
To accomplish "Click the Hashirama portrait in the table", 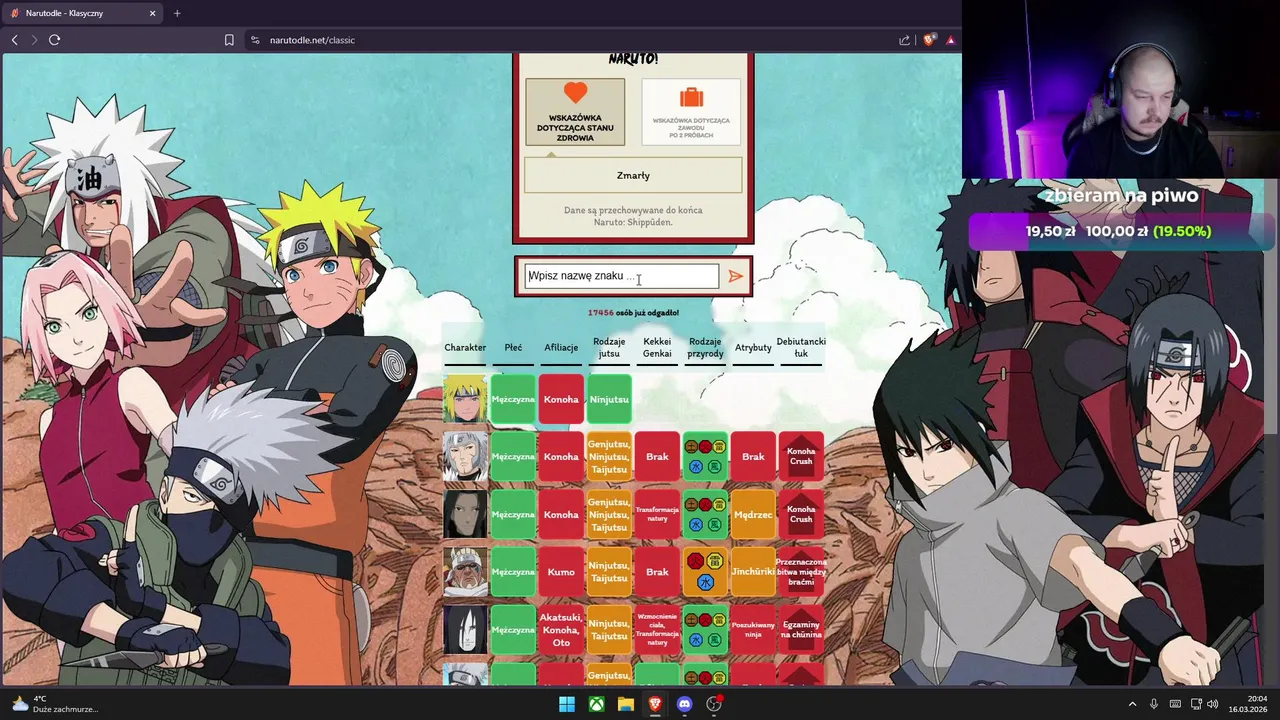I will click(465, 514).
